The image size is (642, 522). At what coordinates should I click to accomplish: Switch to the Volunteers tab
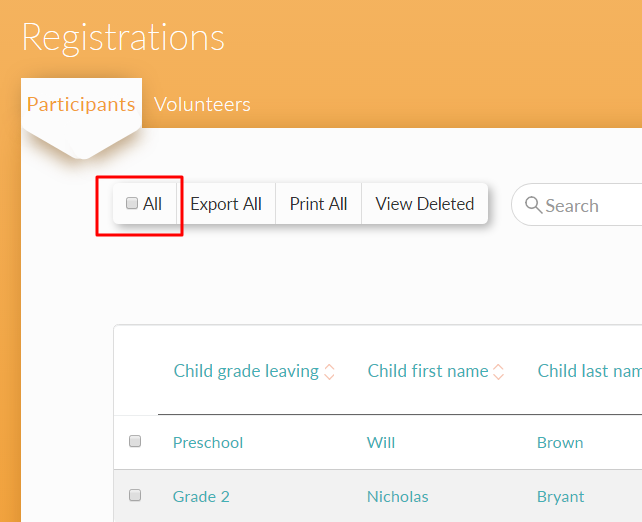click(202, 104)
